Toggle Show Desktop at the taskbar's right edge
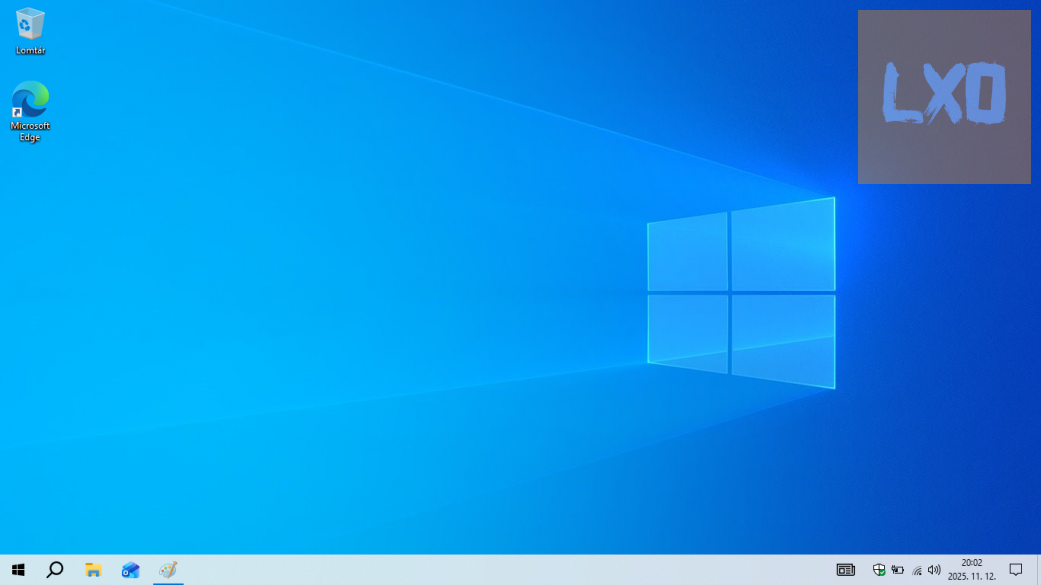The width and height of the screenshot is (1041, 585). (x=1039, y=570)
